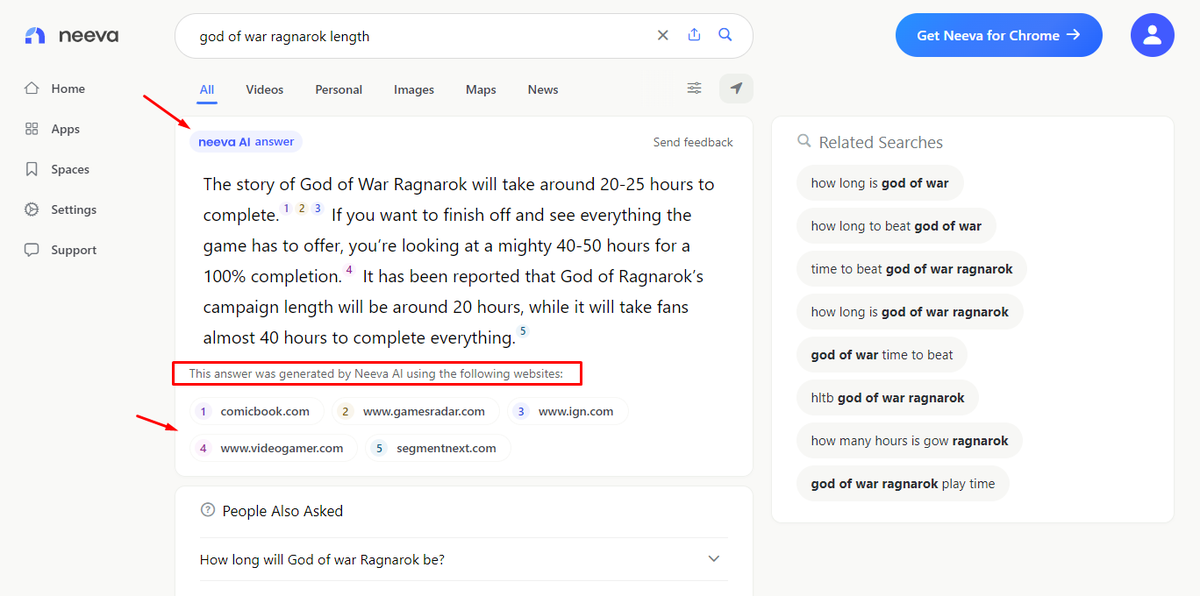Screen dimensions: 1200x596
Task: Click citation 4 superscript in answer
Action: pos(349,270)
